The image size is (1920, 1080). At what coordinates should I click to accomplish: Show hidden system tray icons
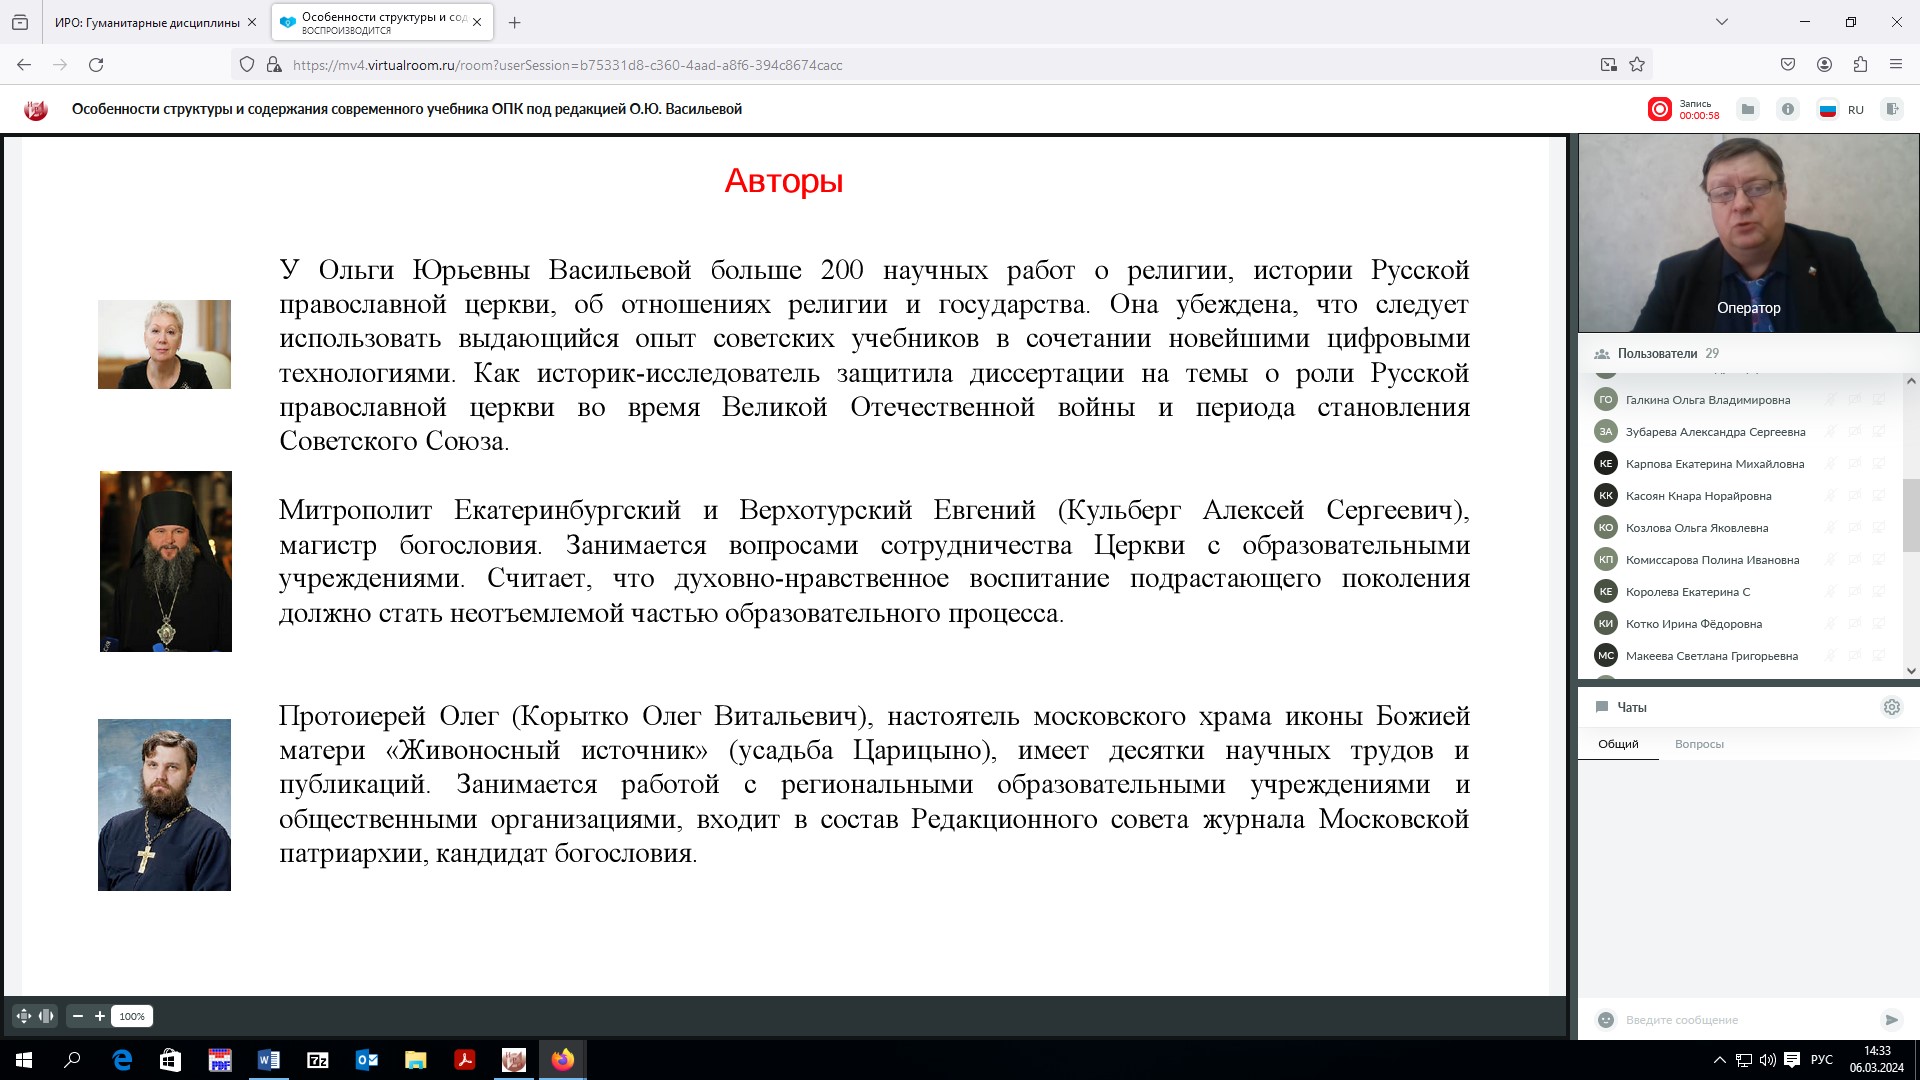coord(1719,1060)
